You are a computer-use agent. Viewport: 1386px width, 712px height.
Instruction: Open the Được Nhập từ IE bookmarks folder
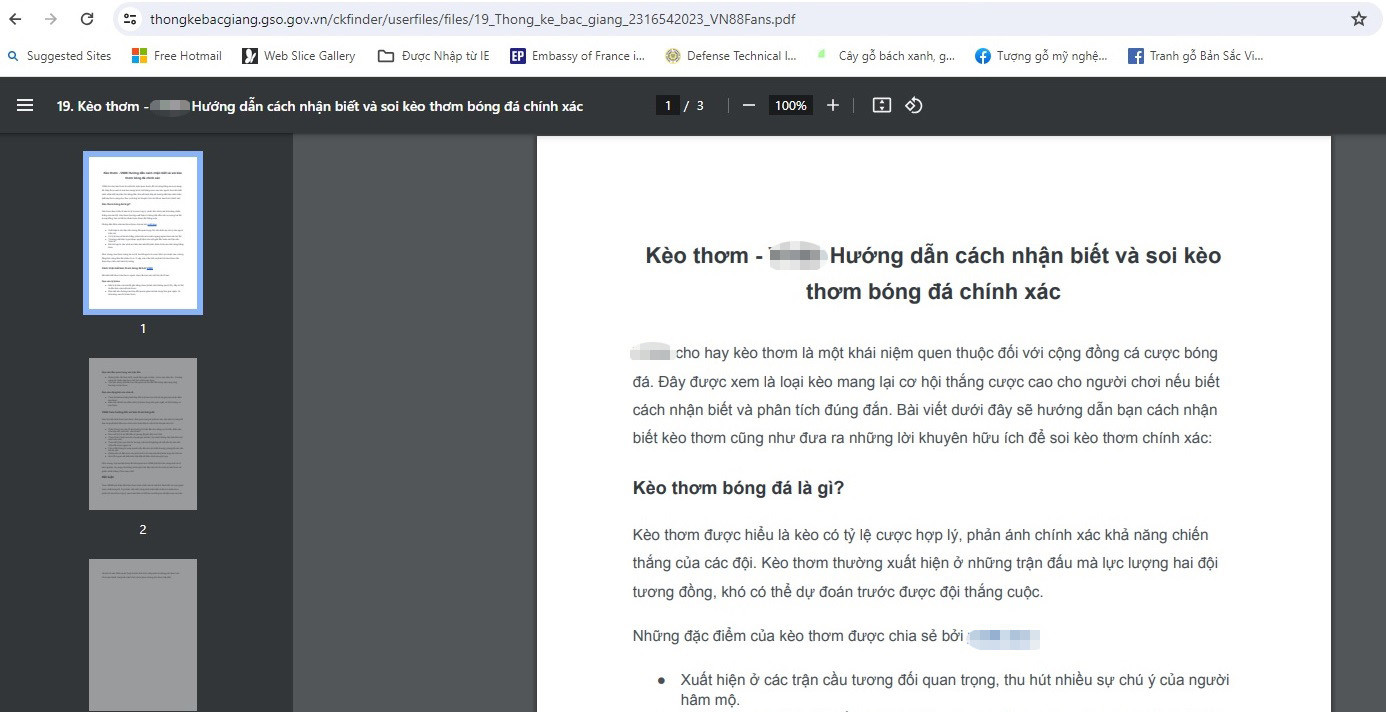pos(432,56)
